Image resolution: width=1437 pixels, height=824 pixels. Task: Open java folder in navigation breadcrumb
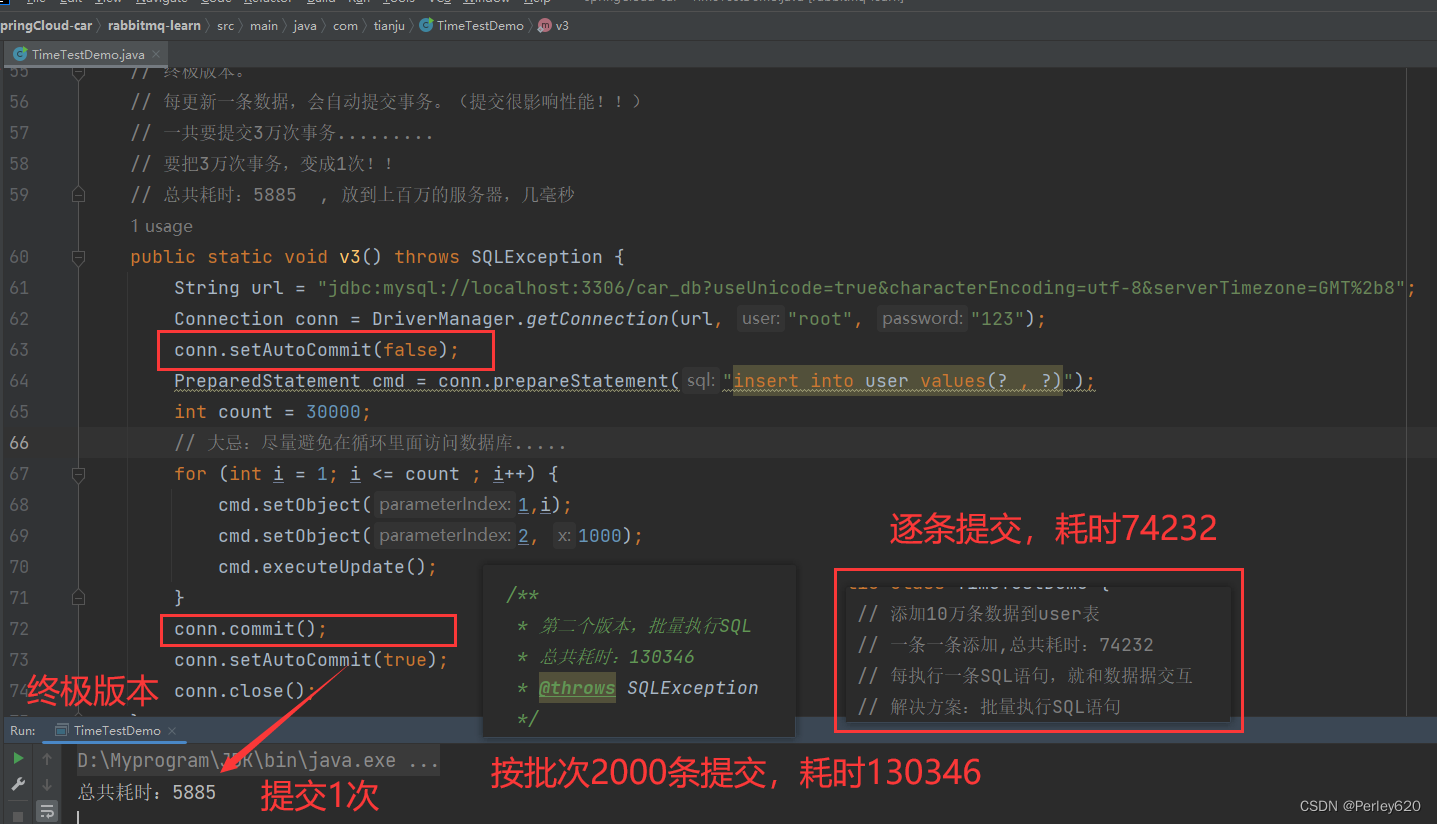305,25
